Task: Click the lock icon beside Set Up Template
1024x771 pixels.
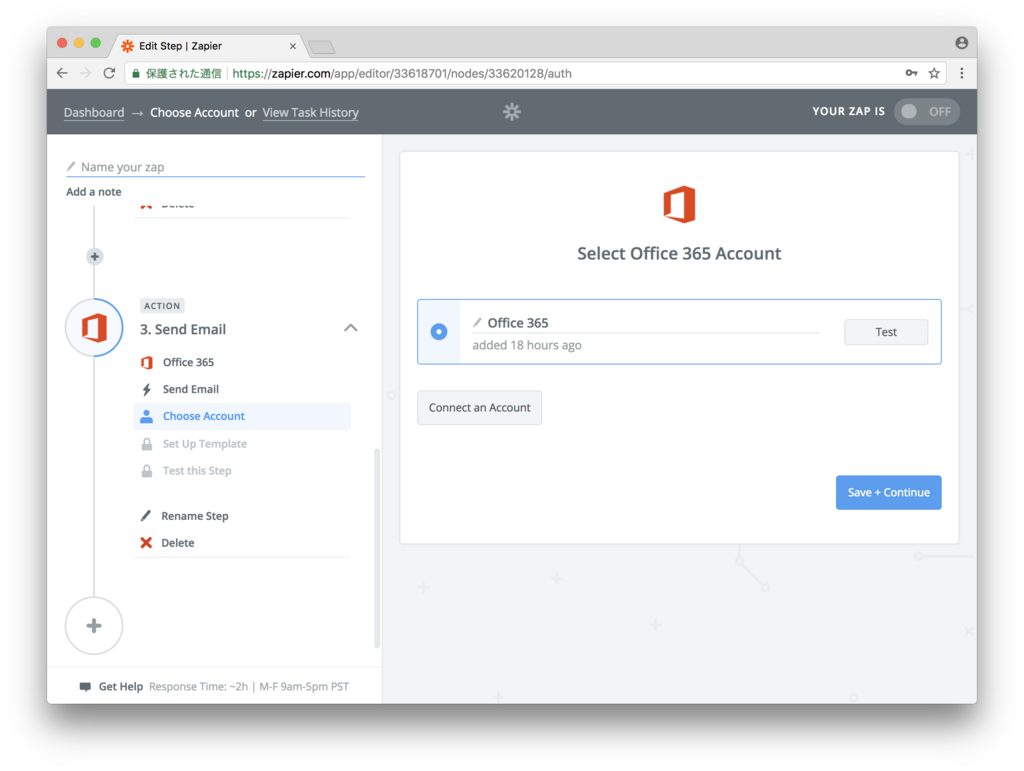Action: (x=147, y=444)
